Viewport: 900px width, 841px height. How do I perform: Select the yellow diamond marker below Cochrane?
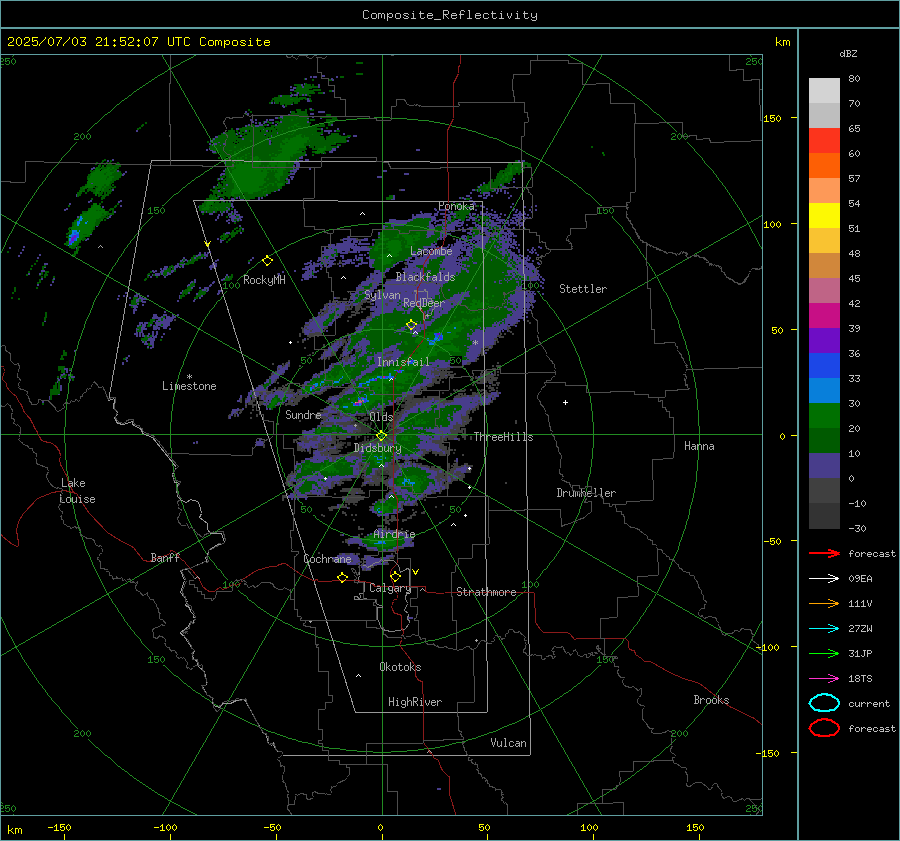[x=342, y=577]
